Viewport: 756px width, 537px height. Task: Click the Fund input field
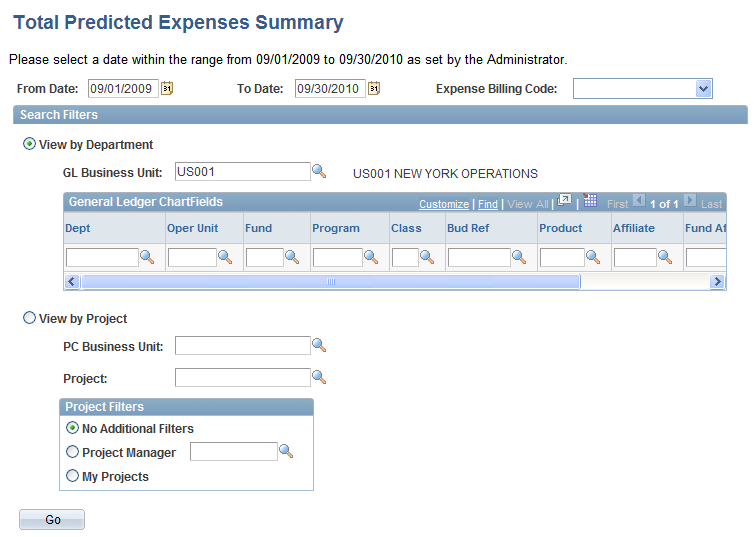[265, 257]
